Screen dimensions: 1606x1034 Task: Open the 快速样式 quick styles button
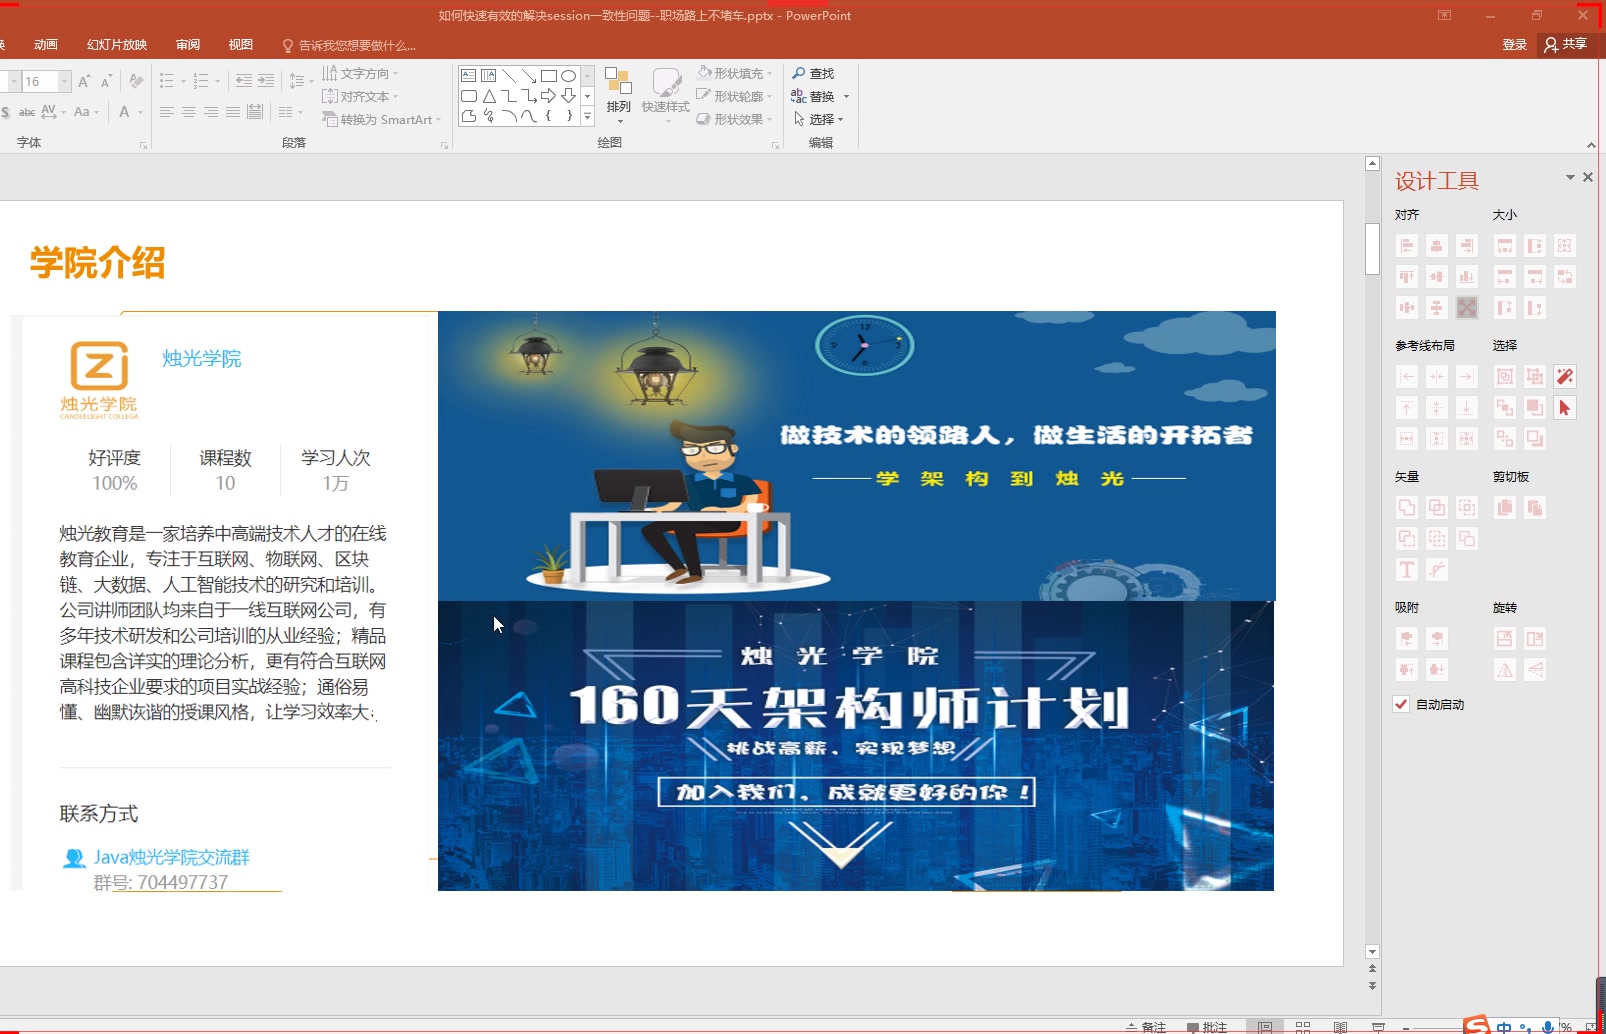(666, 95)
